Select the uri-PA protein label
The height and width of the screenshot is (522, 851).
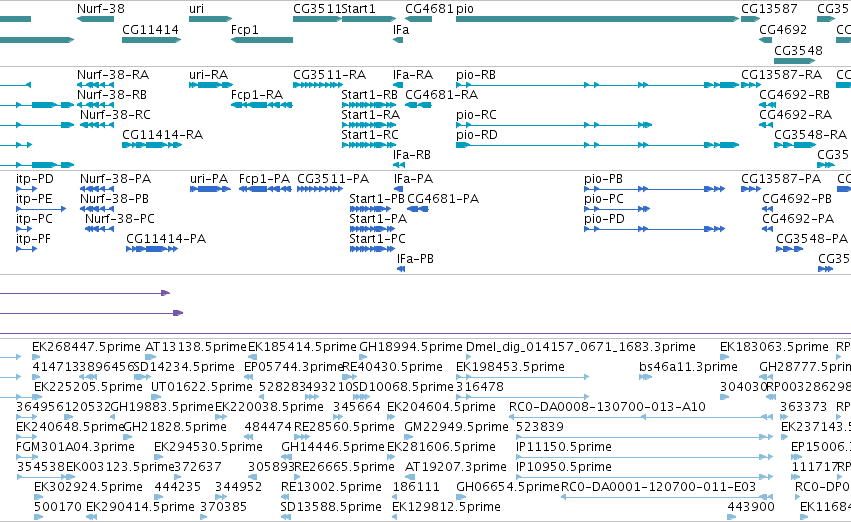(209, 179)
